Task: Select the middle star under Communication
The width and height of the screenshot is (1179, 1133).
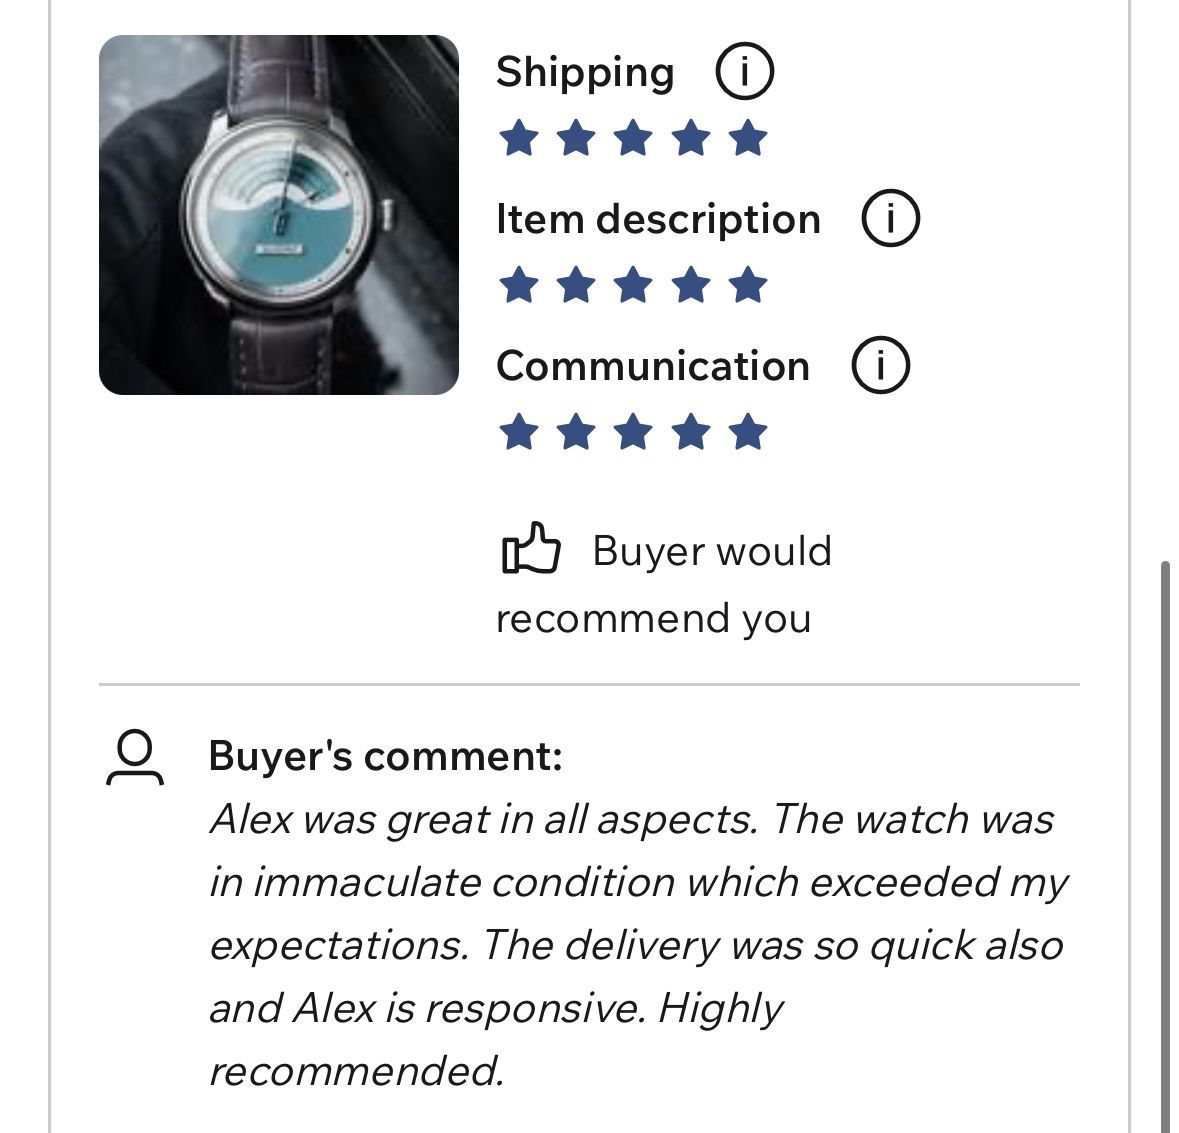Action: [x=633, y=433]
